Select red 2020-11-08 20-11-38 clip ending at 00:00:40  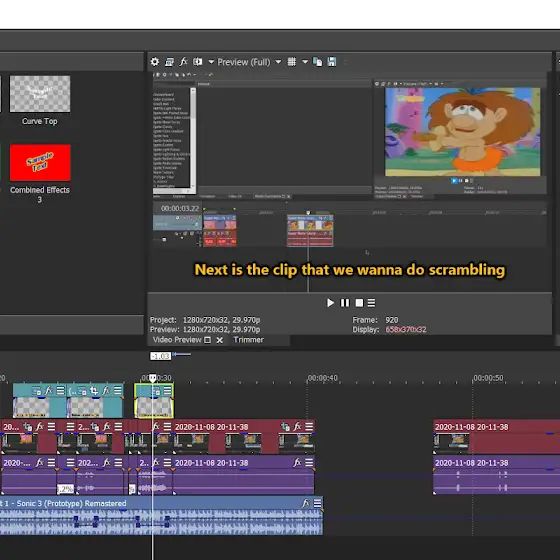244,436
